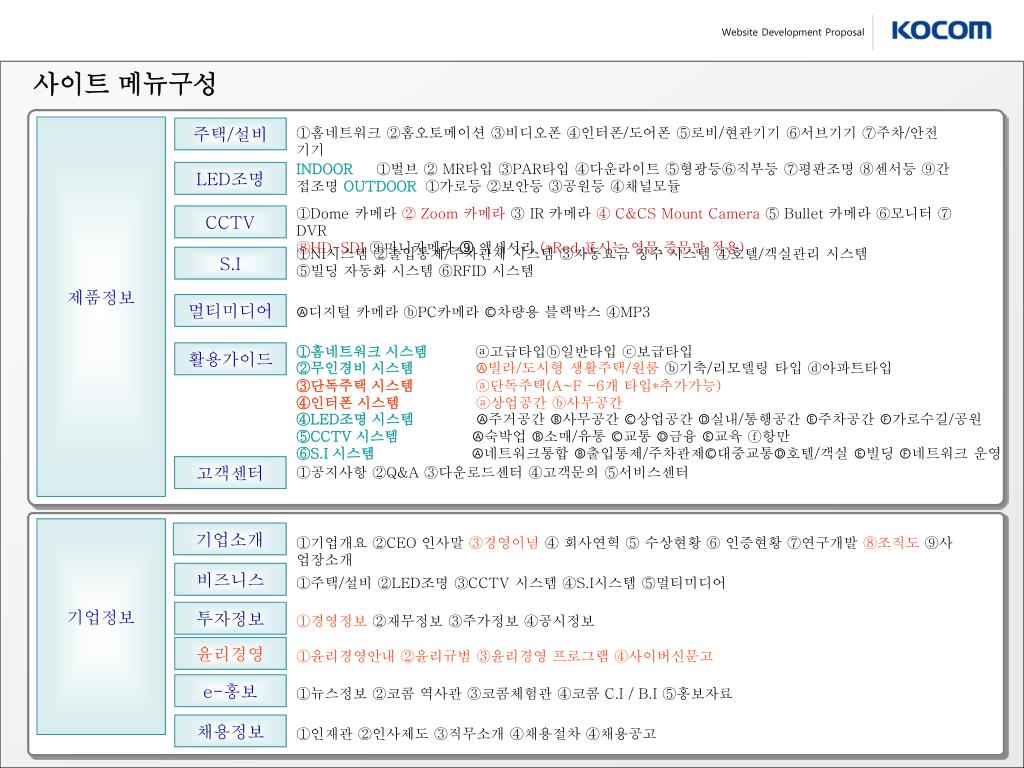Viewport: 1024px width, 768px height.
Task: Click the red ⑧조직도 item
Action: tap(891, 543)
